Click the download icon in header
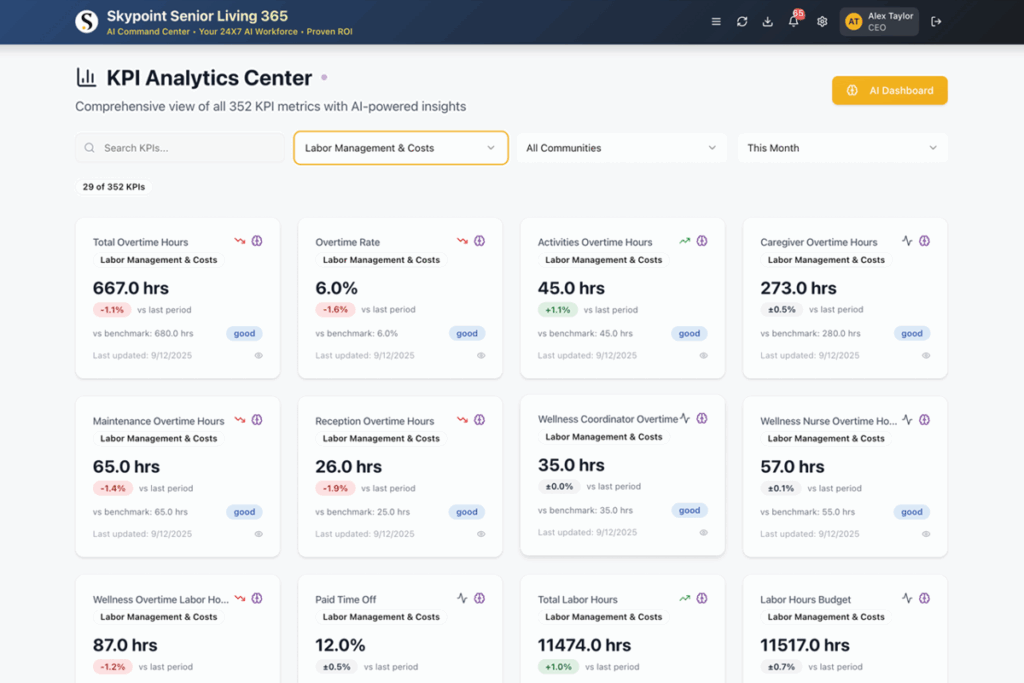Image resolution: width=1024 pixels, height=683 pixels. coord(767,22)
